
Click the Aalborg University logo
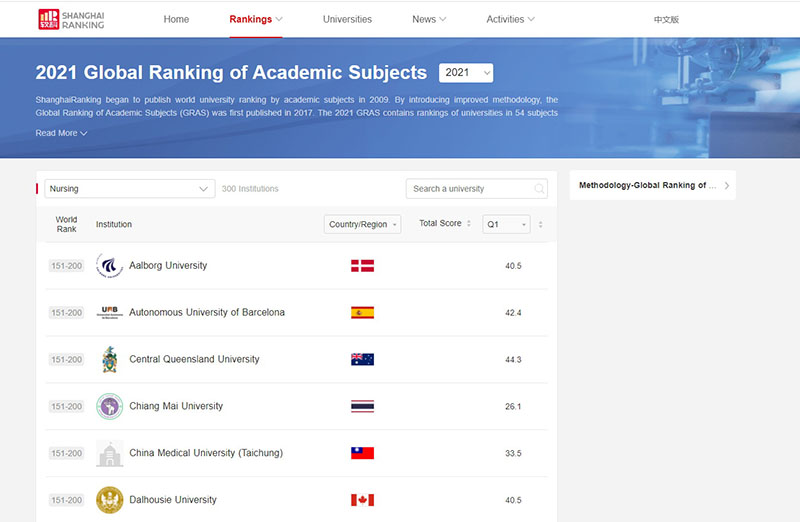110,265
